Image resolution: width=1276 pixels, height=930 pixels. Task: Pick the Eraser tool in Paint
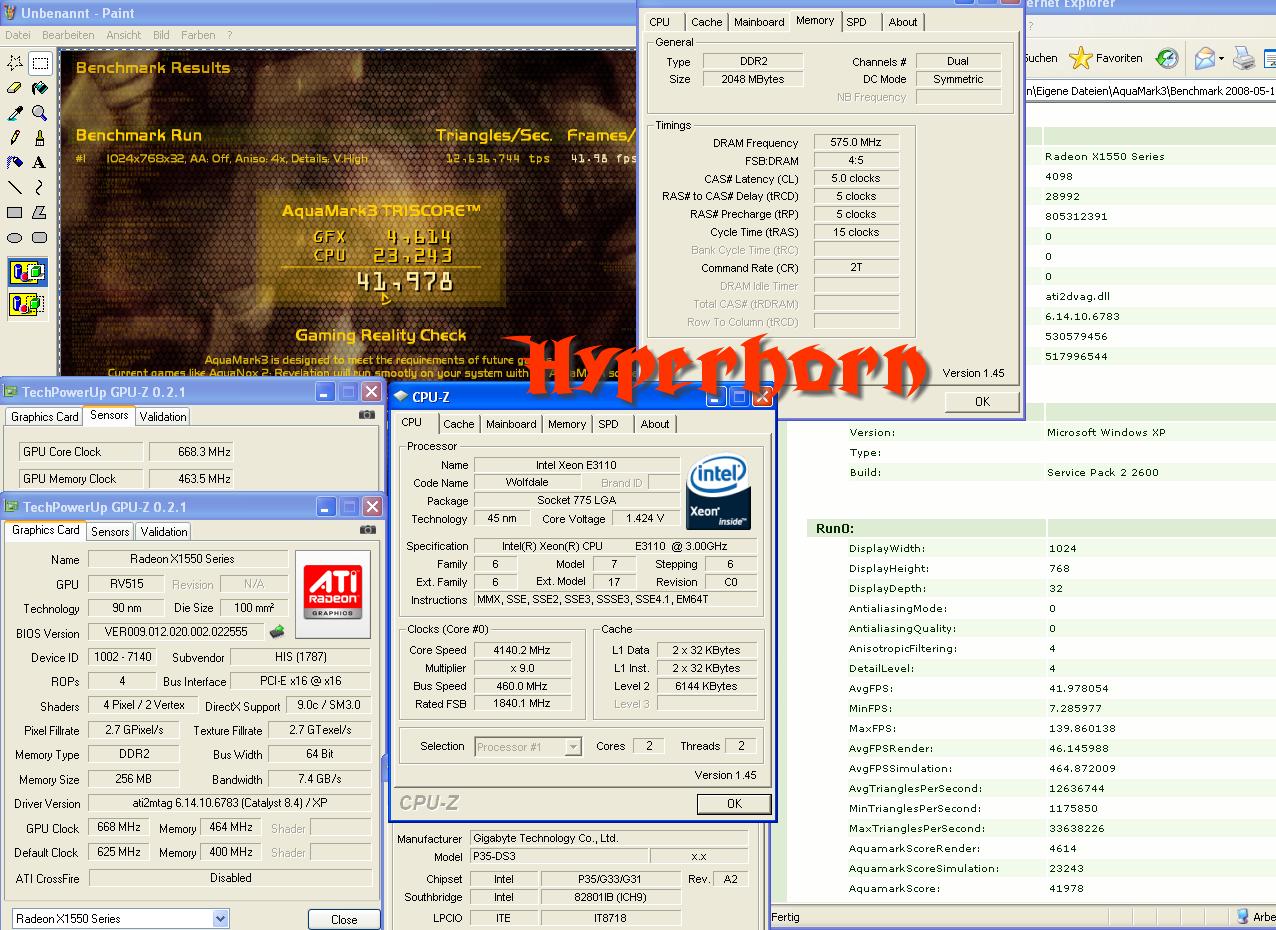click(x=15, y=88)
